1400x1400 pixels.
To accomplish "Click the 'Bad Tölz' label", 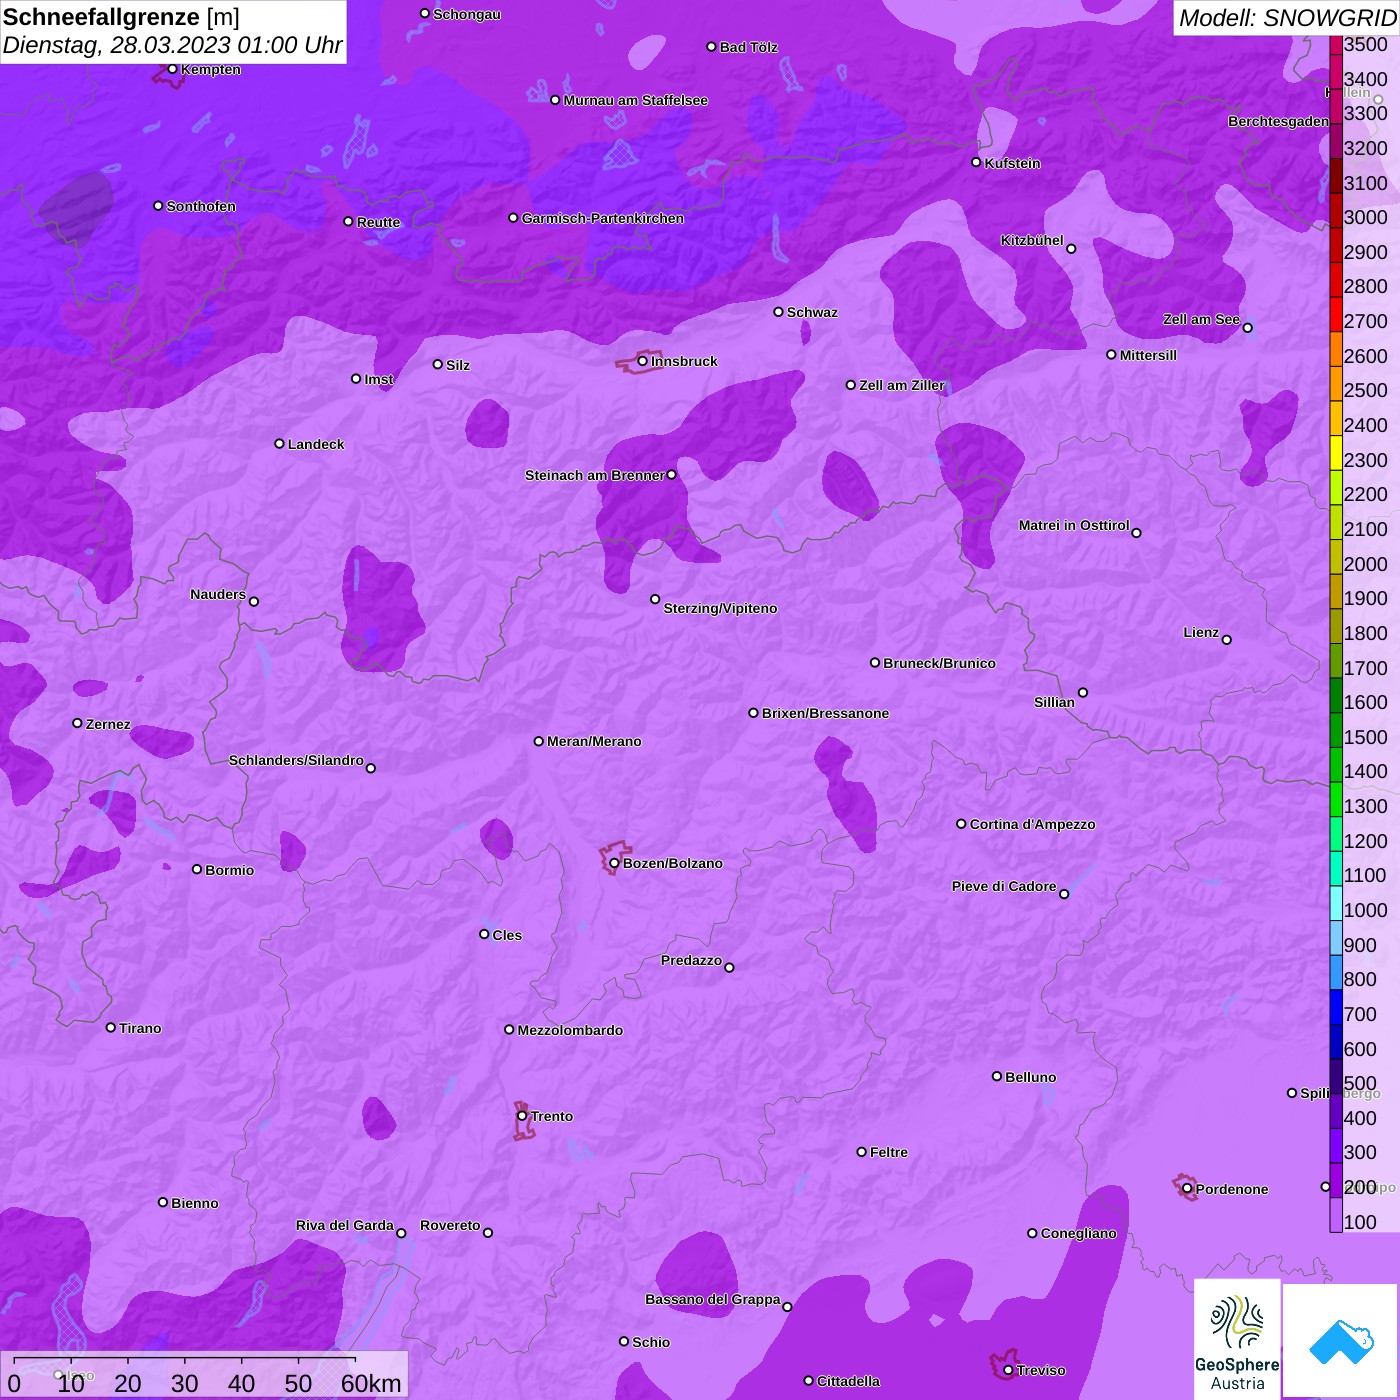I will pos(748,47).
